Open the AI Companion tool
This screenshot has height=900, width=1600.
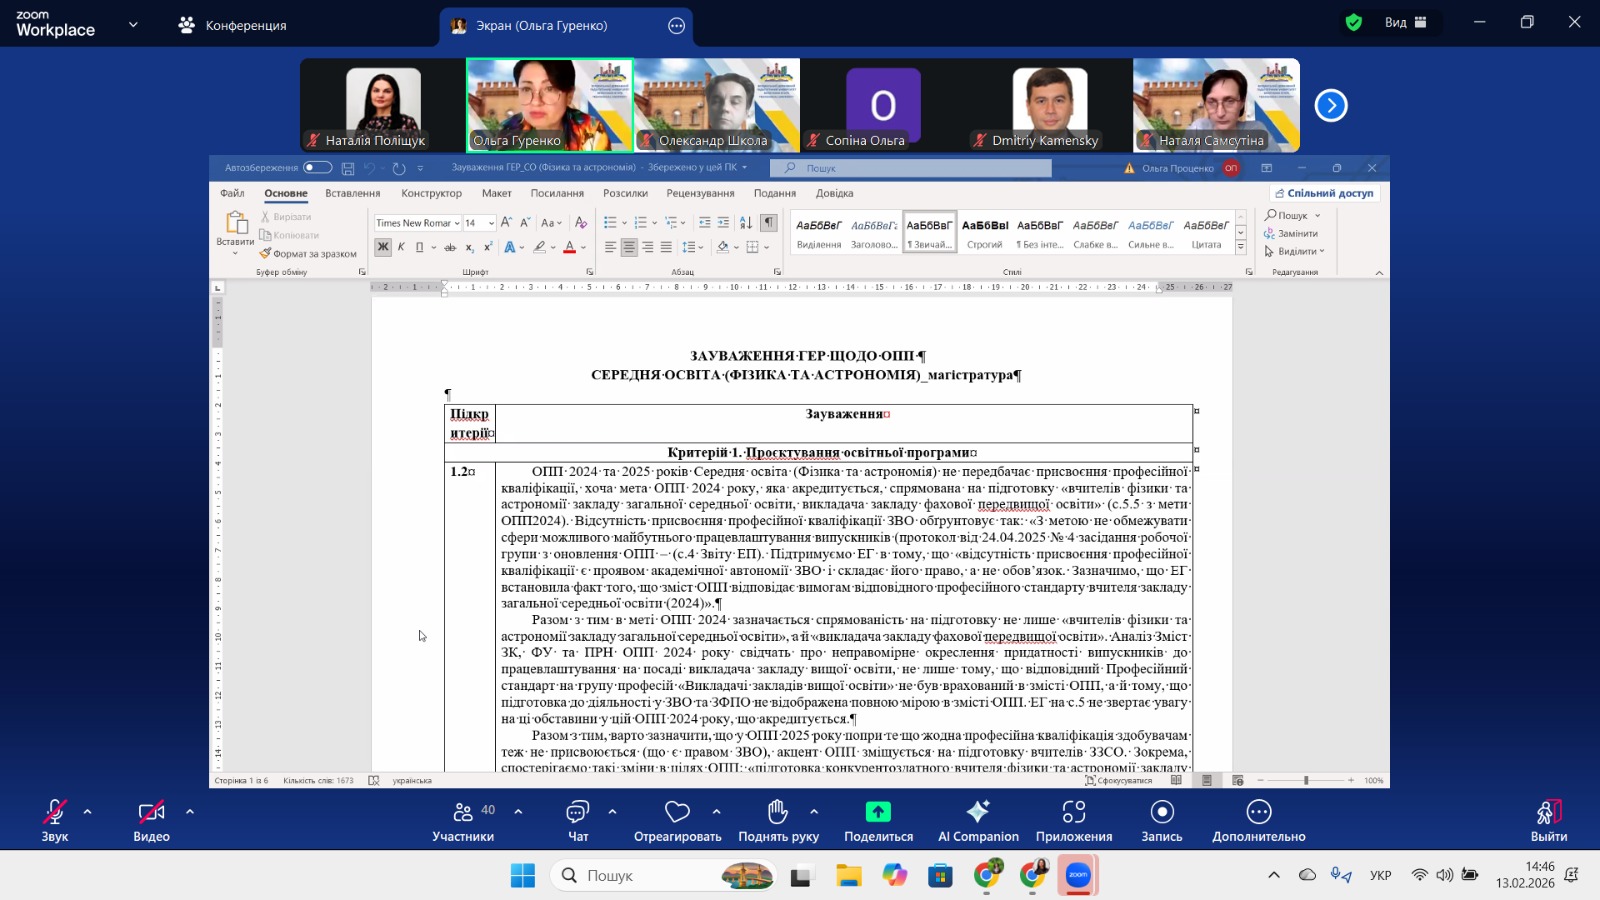click(978, 820)
